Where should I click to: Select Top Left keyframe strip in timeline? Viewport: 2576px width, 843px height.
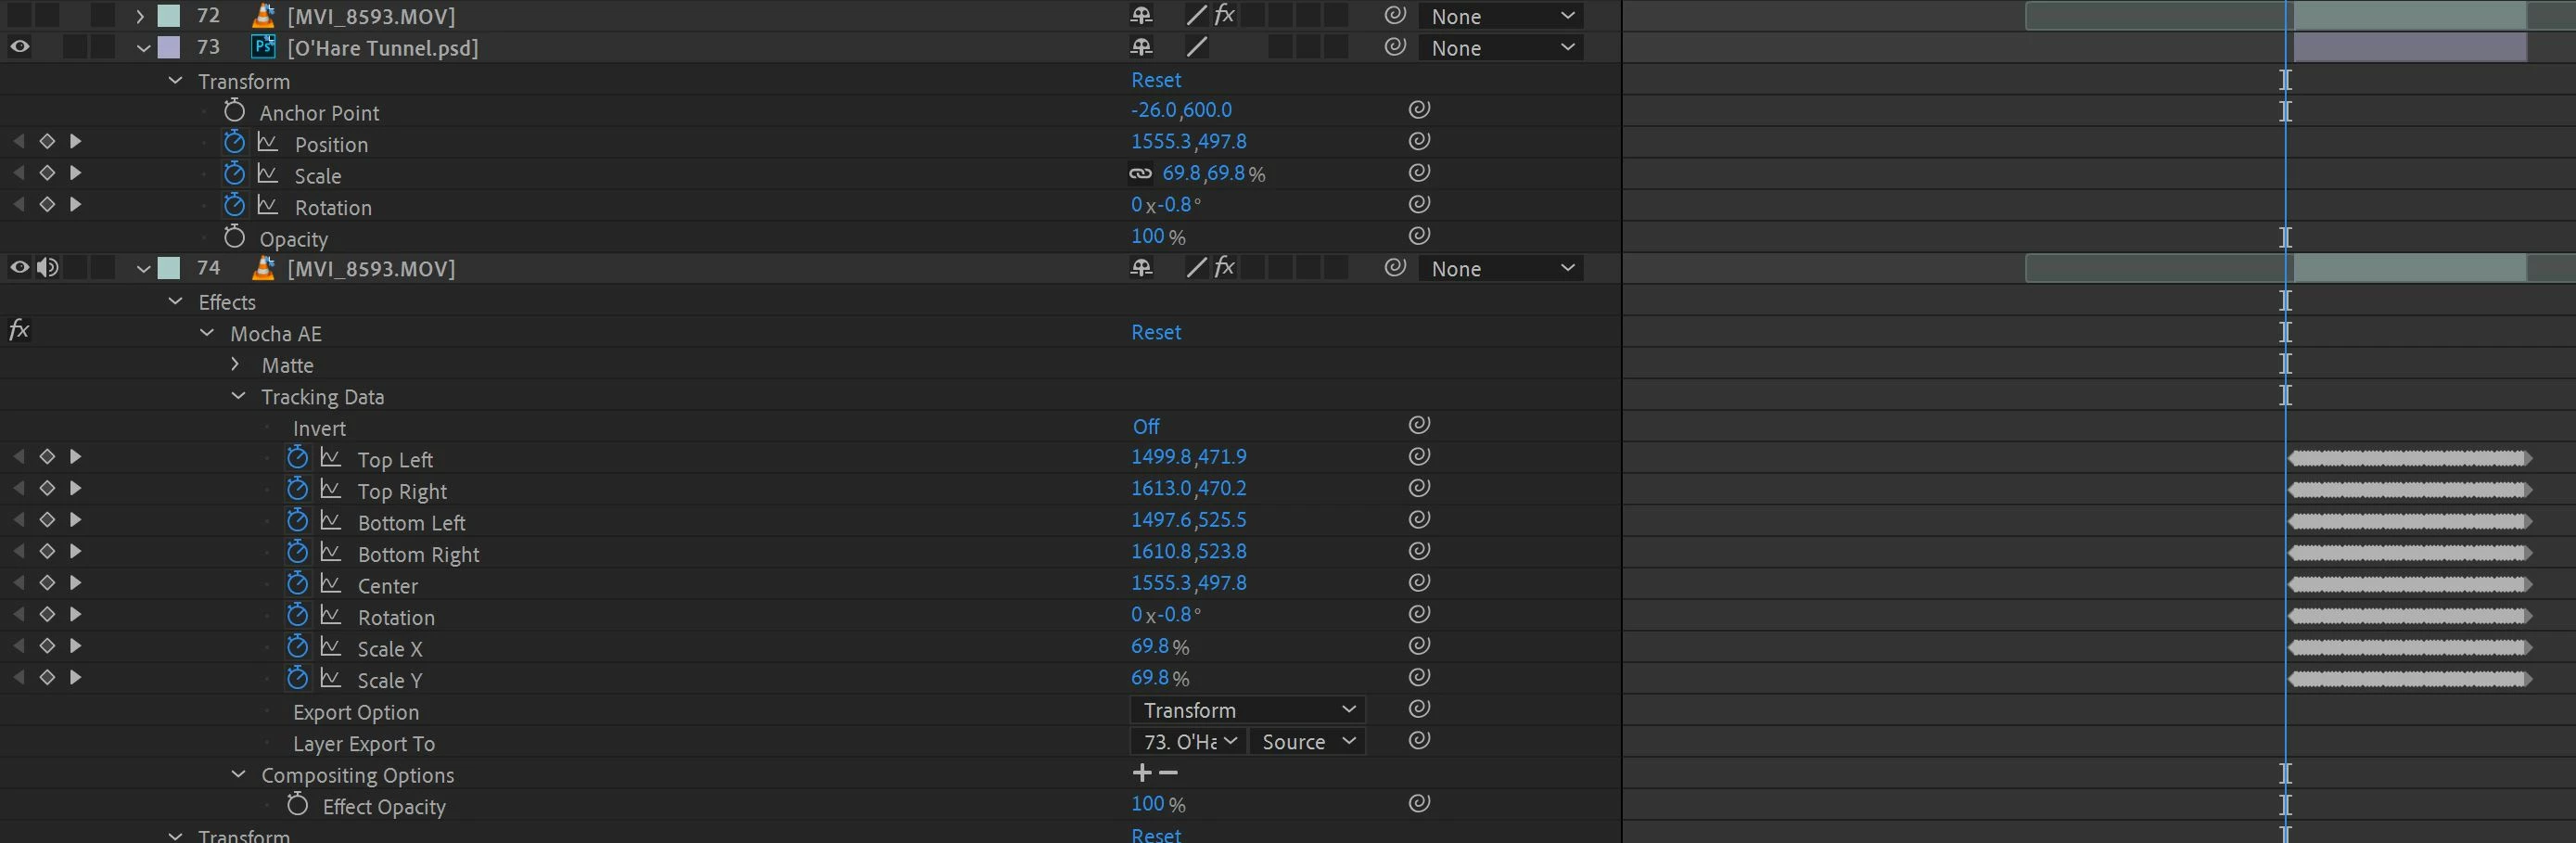pyautogui.click(x=2409, y=458)
